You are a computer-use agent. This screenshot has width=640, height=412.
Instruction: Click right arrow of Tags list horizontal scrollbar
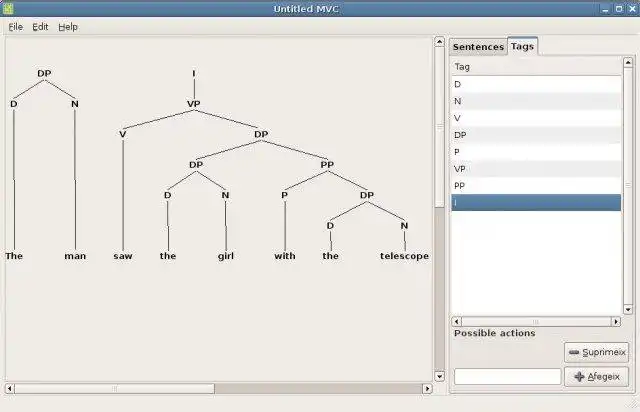(616, 322)
